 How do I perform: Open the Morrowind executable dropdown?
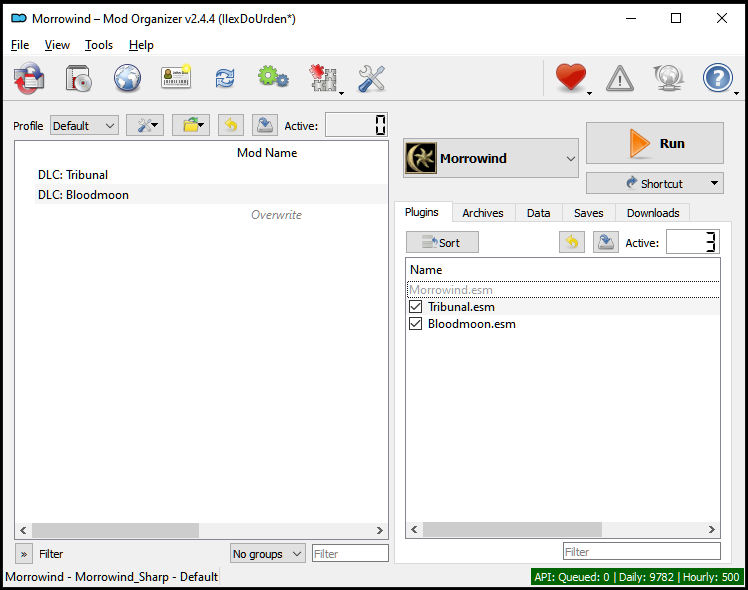[x=491, y=158]
